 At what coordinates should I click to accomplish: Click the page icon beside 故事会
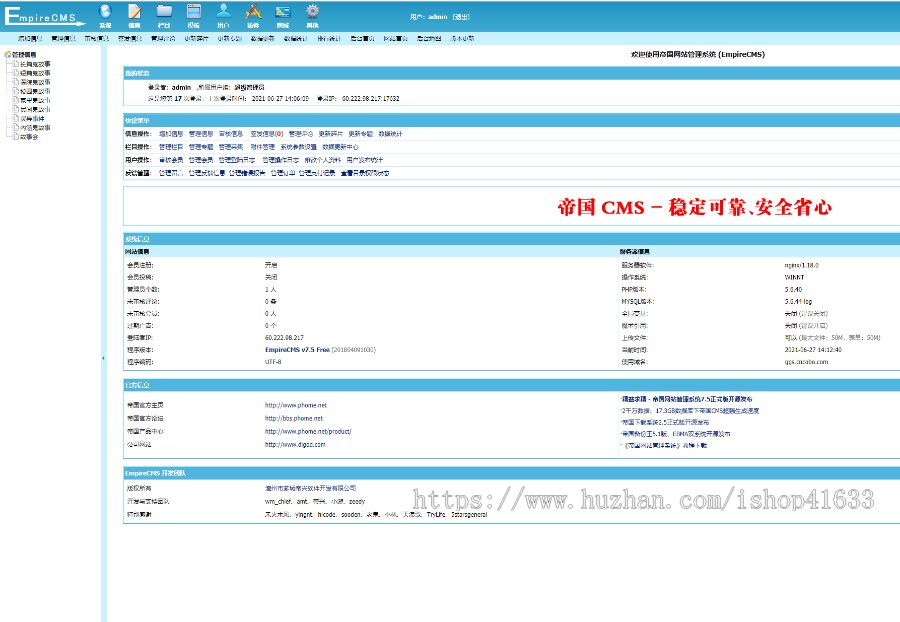(x=15, y=137)
